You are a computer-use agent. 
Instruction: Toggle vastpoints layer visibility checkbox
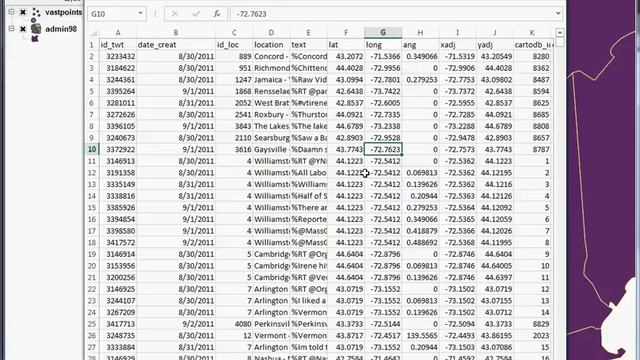(23, 13)
